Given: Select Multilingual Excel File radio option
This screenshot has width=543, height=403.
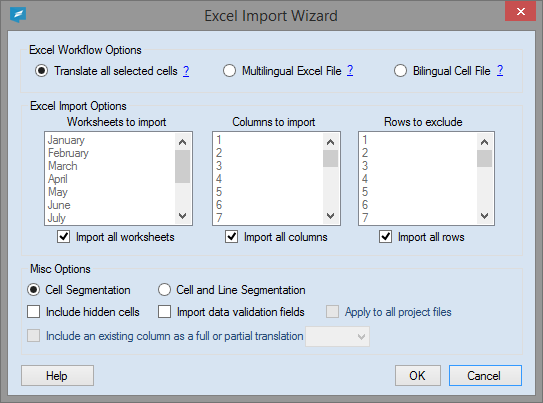Looking at the screenshot, I should point(229,71).
